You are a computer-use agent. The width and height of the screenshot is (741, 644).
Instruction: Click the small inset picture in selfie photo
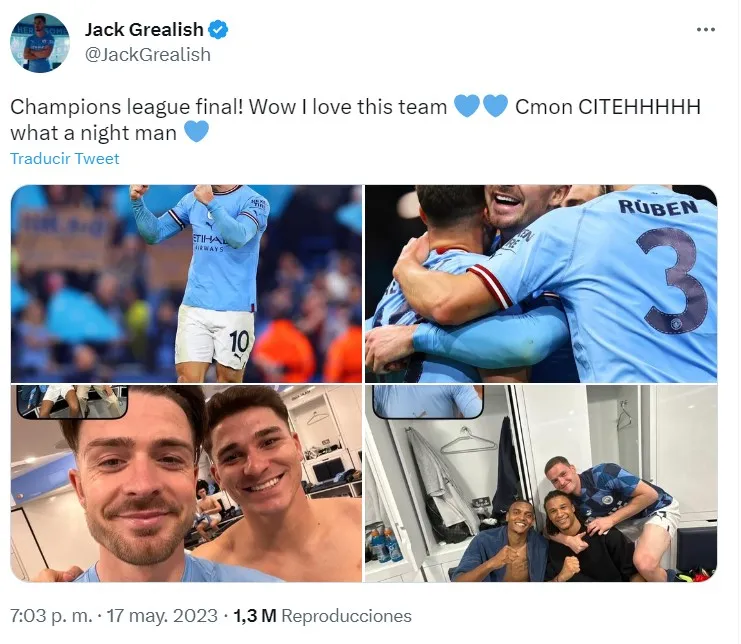coord(72,402)
